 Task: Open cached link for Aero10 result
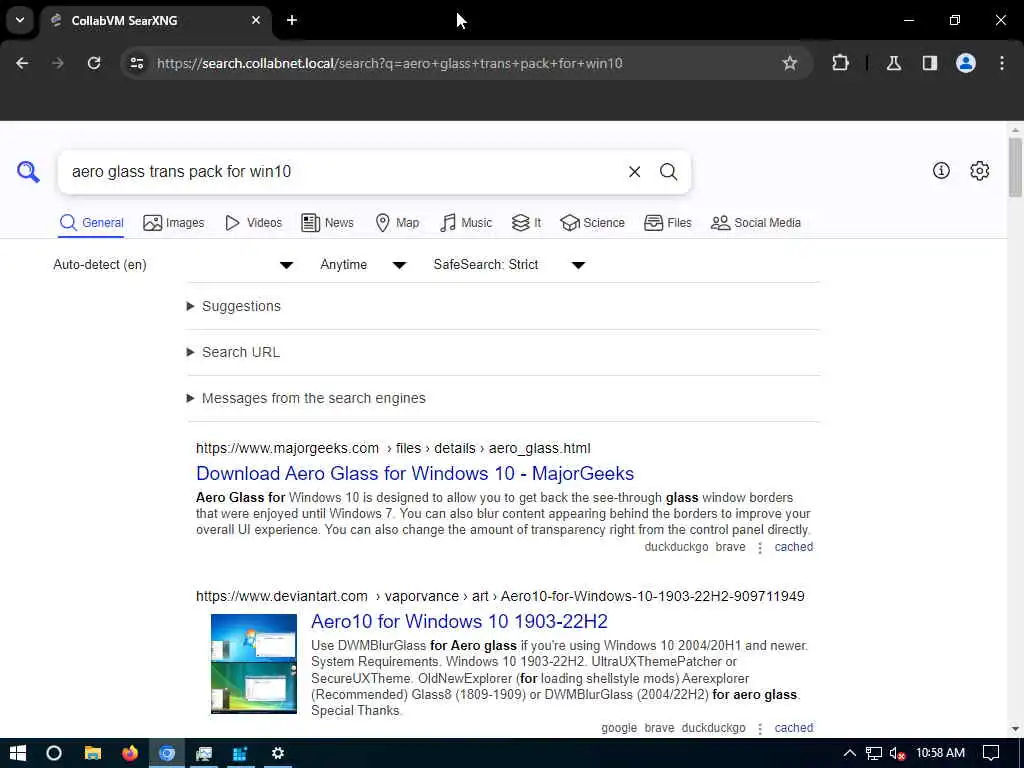[x=793, y=728]
